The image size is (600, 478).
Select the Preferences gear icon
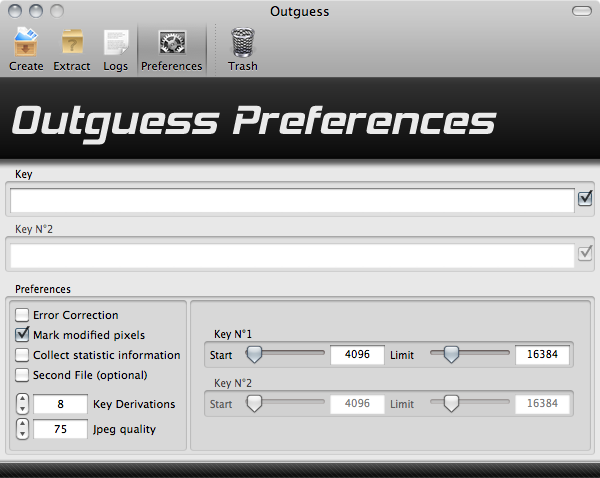172,42
